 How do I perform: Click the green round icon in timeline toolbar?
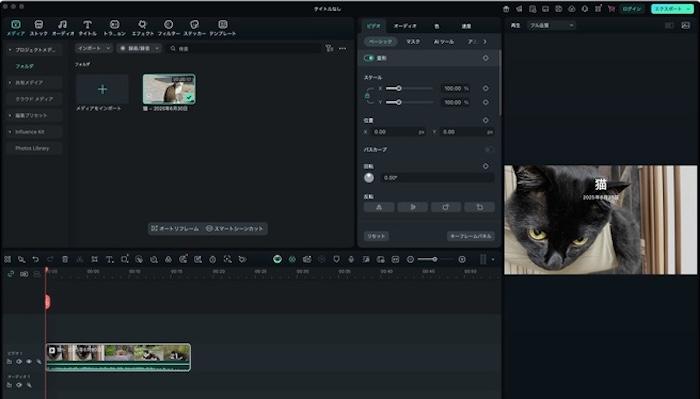coord(277,259)
